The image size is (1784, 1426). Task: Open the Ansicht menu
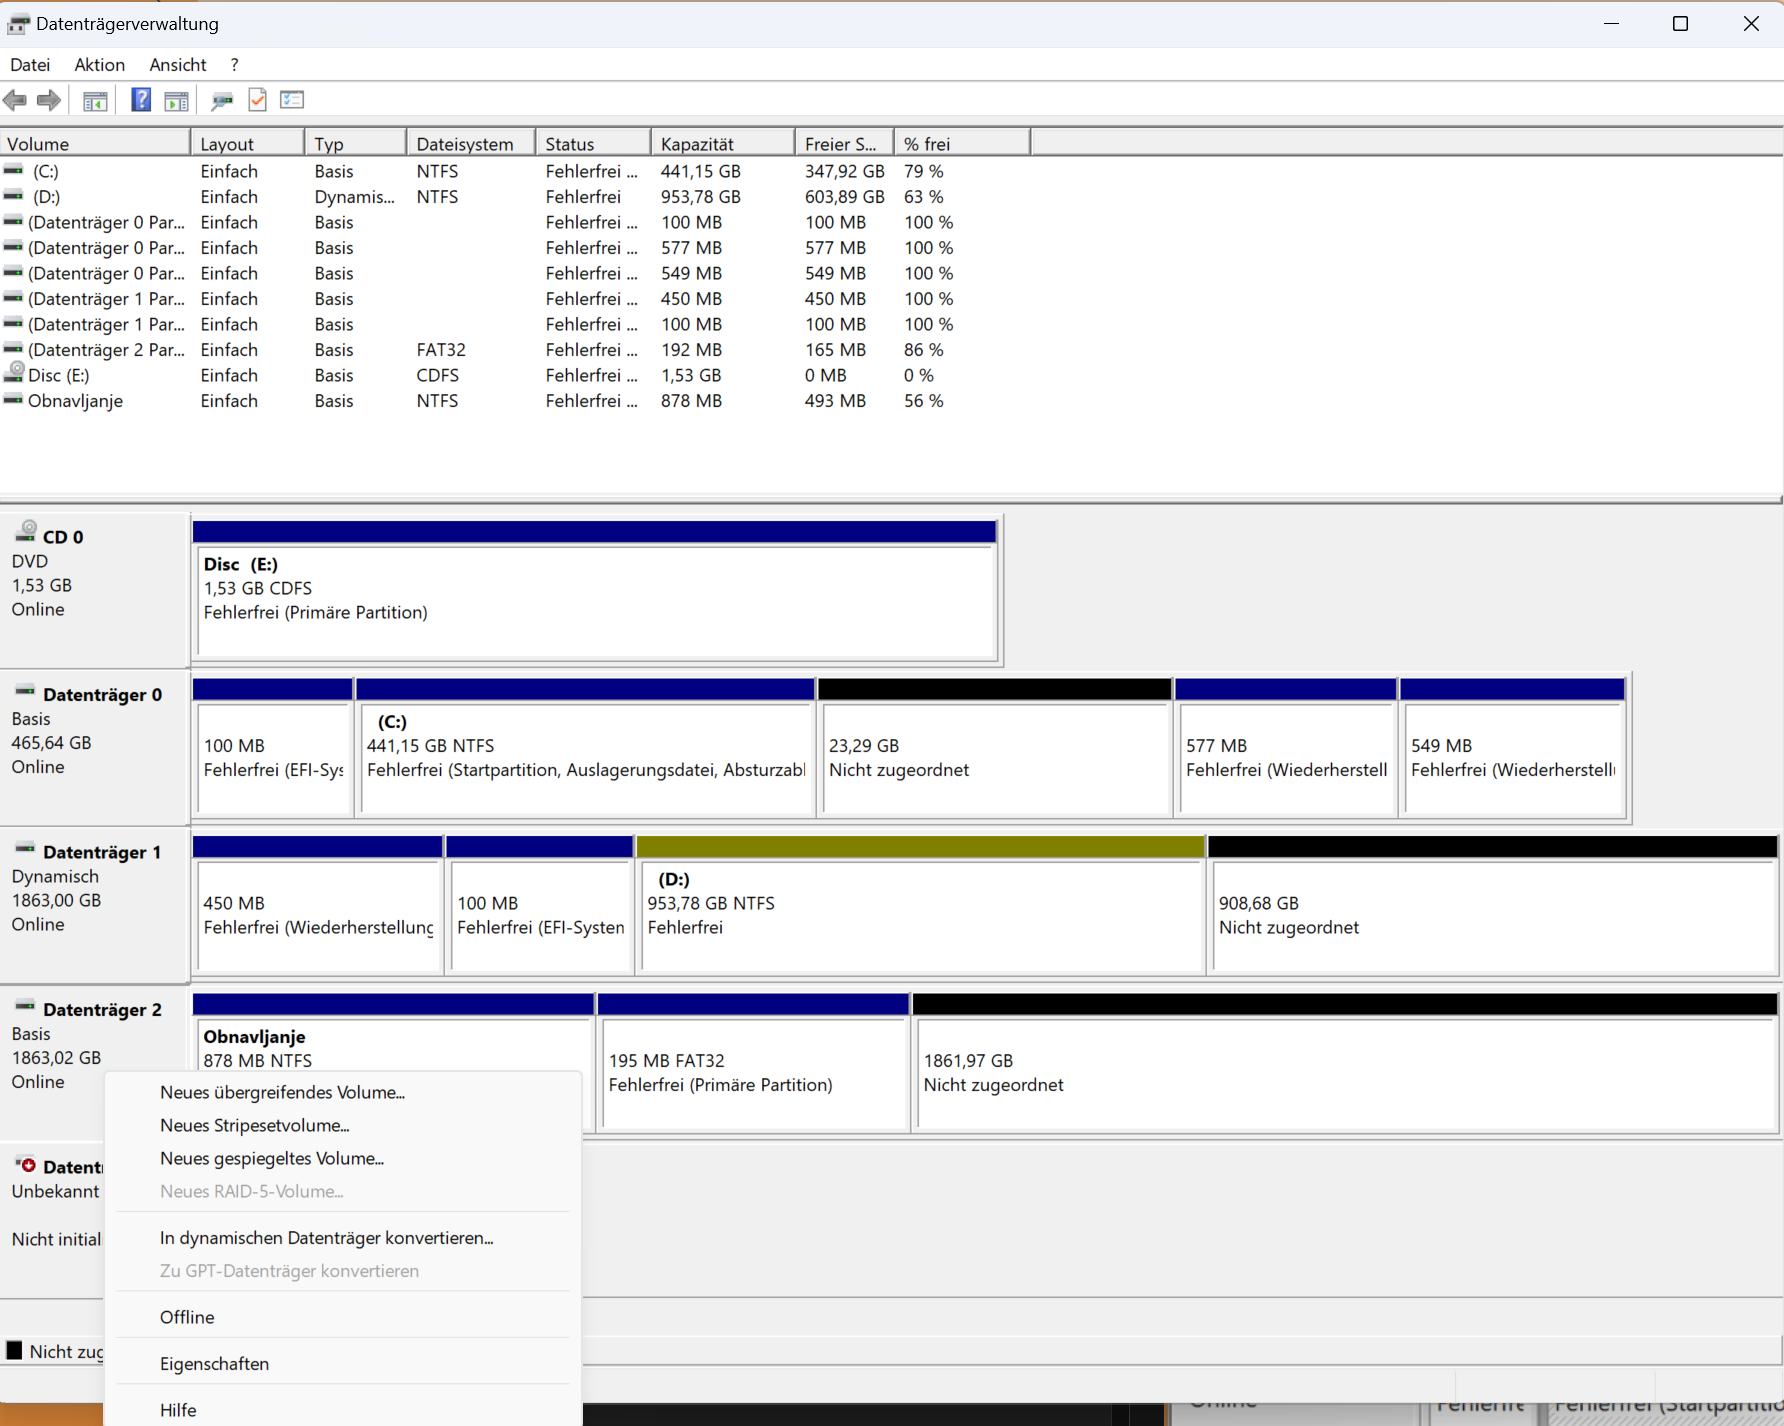[178, 65]
